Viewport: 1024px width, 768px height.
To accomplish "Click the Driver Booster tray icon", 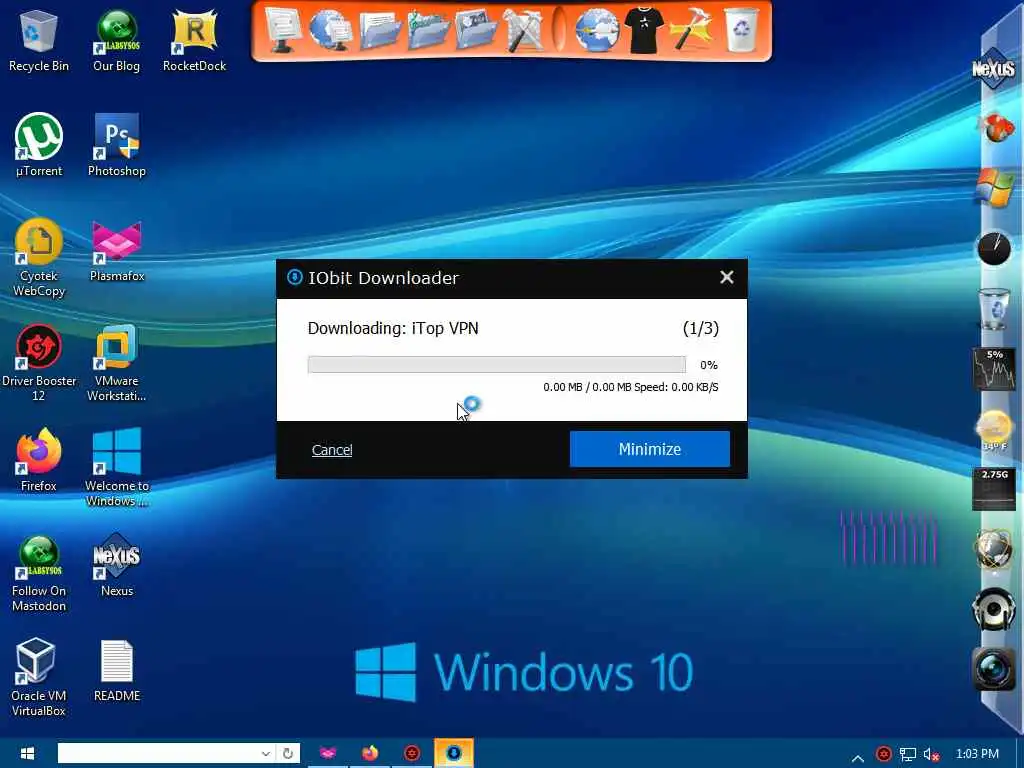I will pyautogui.click(x=884, y=754).
